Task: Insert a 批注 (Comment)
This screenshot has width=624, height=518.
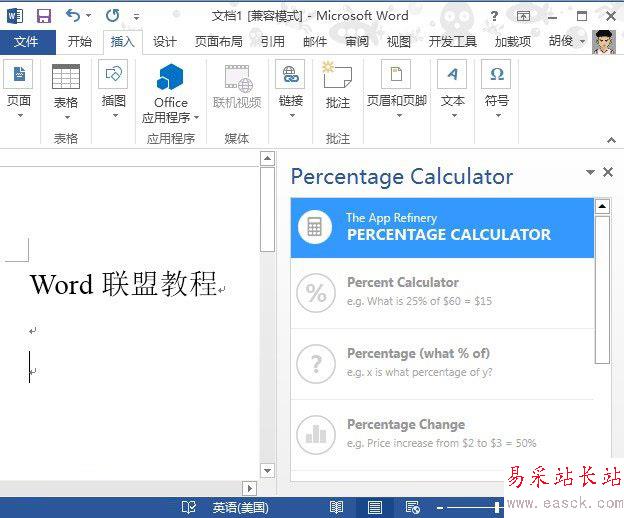Action: [x=338, y=86]
